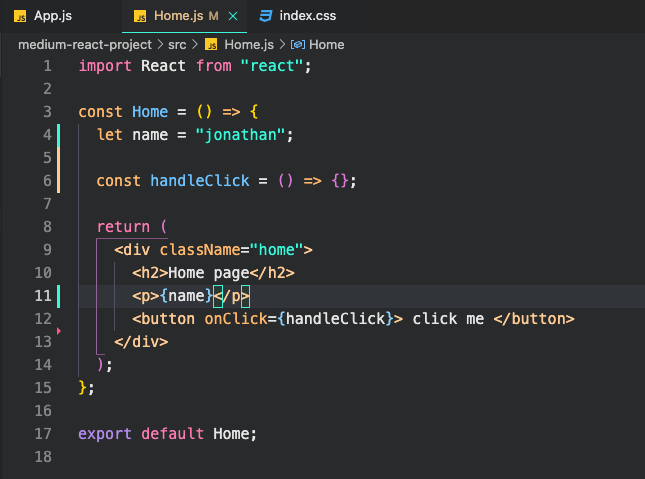The height and width of the screenshot is (479, 645).
Task: Click the 'export' keyword on line 17
Action: coord(105,434)
